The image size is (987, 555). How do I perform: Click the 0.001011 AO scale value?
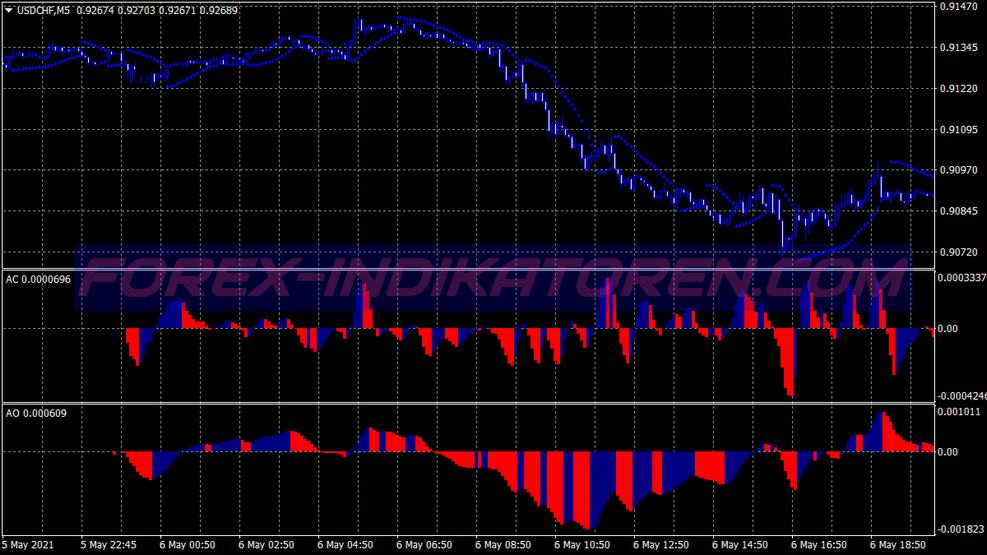958,411
